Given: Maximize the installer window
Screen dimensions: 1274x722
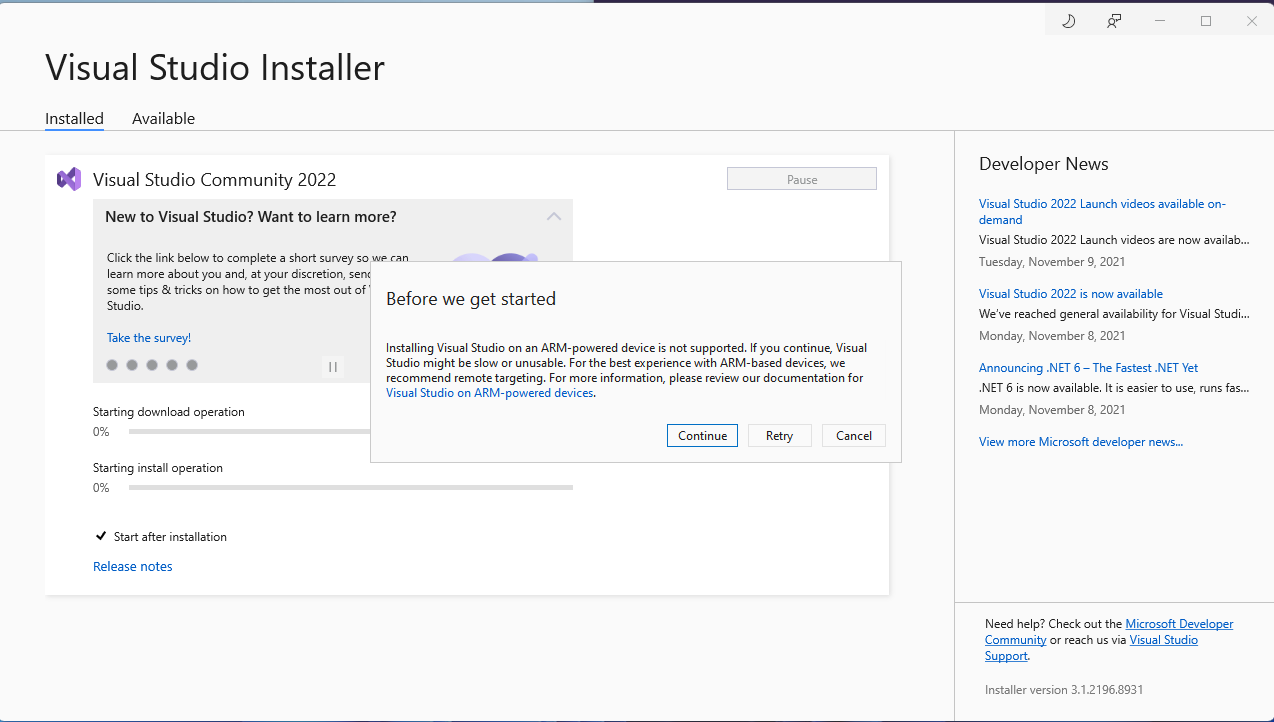Looking at the screenshot, I should (x=1206, y=21).
